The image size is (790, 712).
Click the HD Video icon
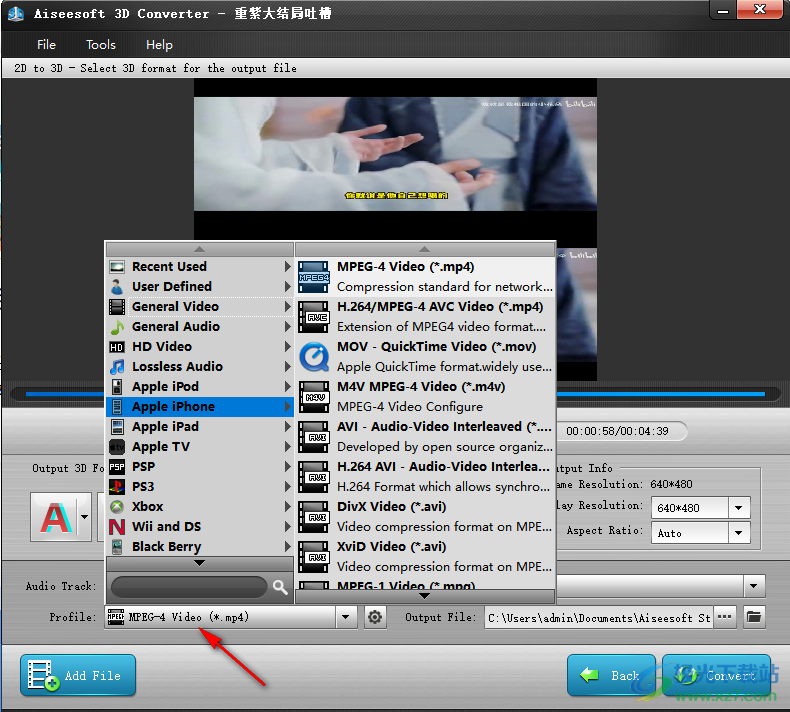pos(117,347)
